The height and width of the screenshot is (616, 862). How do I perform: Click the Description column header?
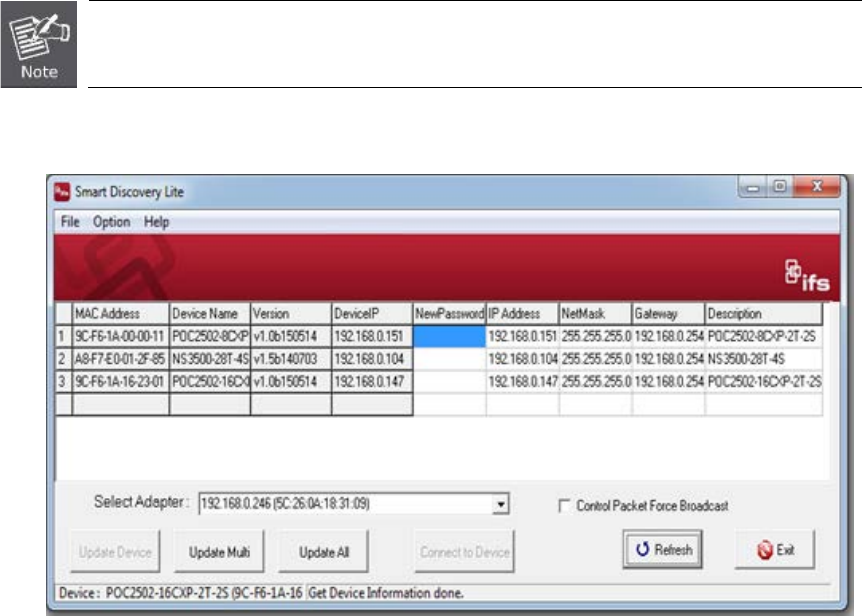pos(764,314)
